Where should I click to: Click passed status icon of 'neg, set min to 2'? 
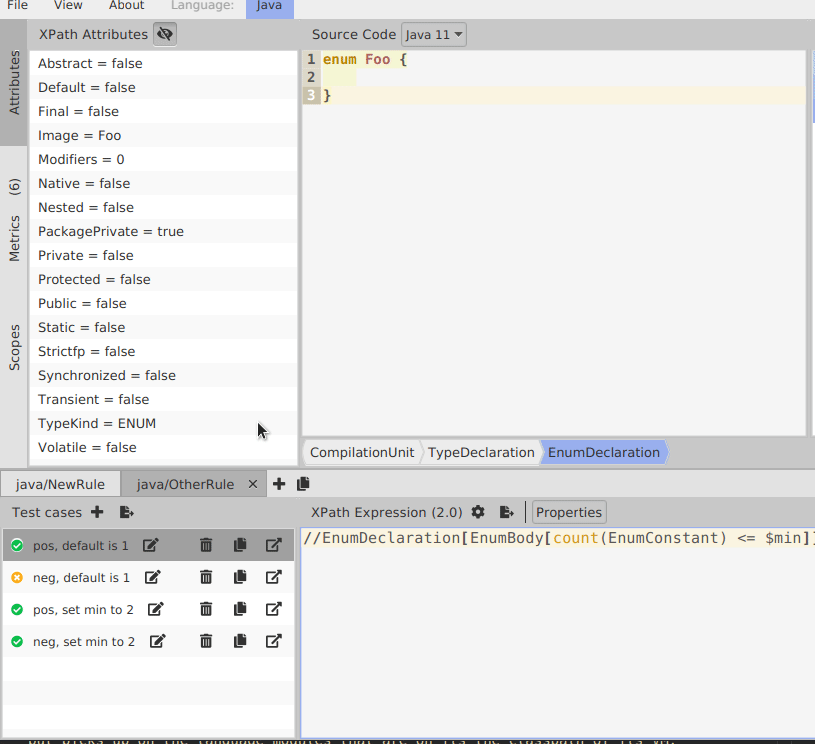tap(17, 641)
